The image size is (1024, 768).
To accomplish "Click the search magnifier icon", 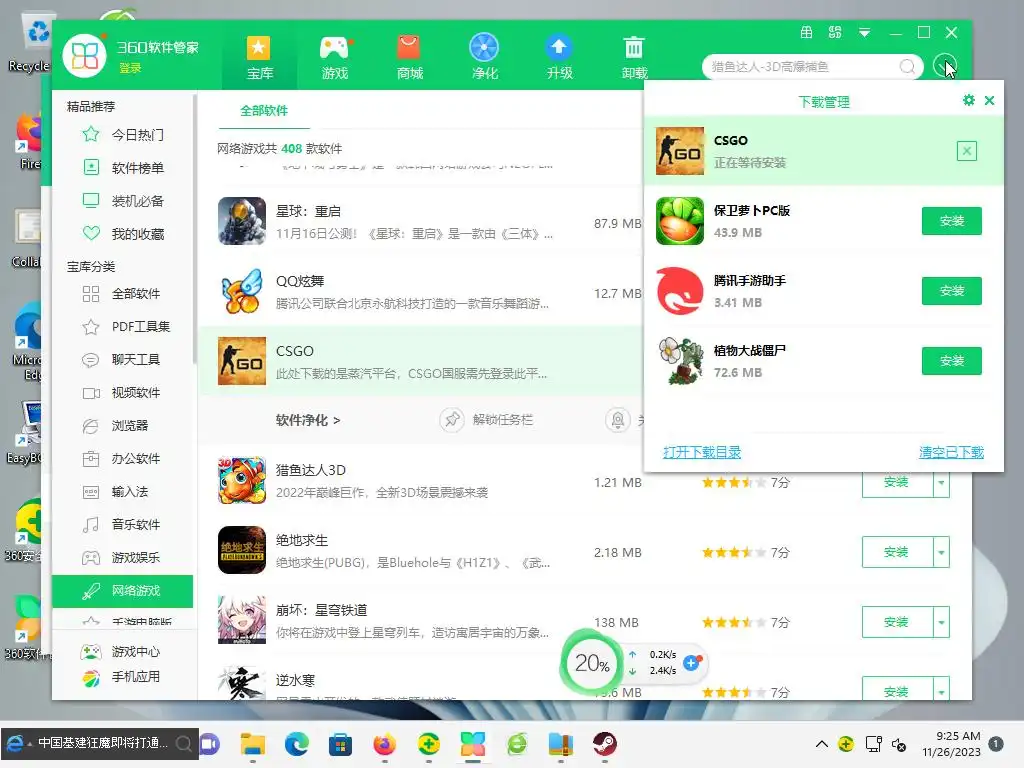I will tap(906, 67).
